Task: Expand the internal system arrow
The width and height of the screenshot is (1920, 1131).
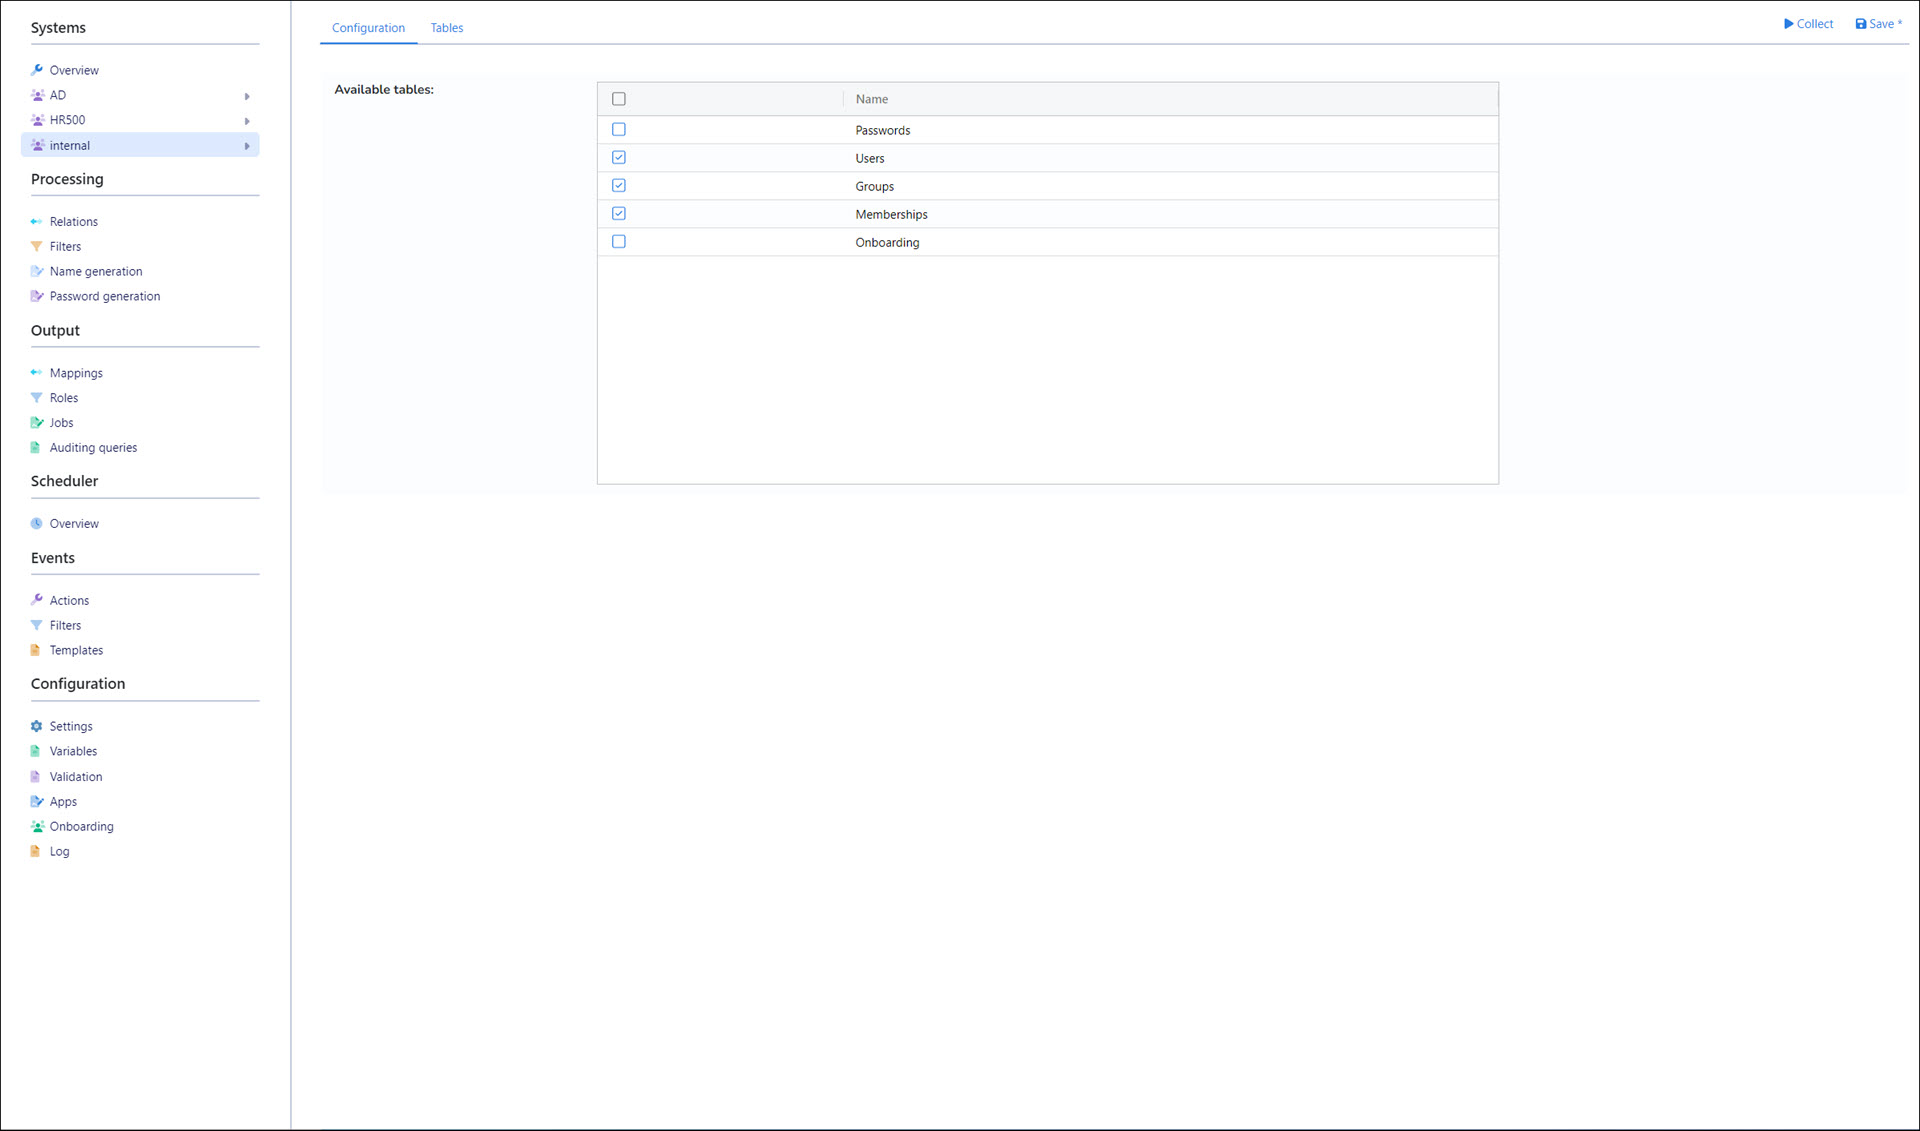Action: (247, 146)
